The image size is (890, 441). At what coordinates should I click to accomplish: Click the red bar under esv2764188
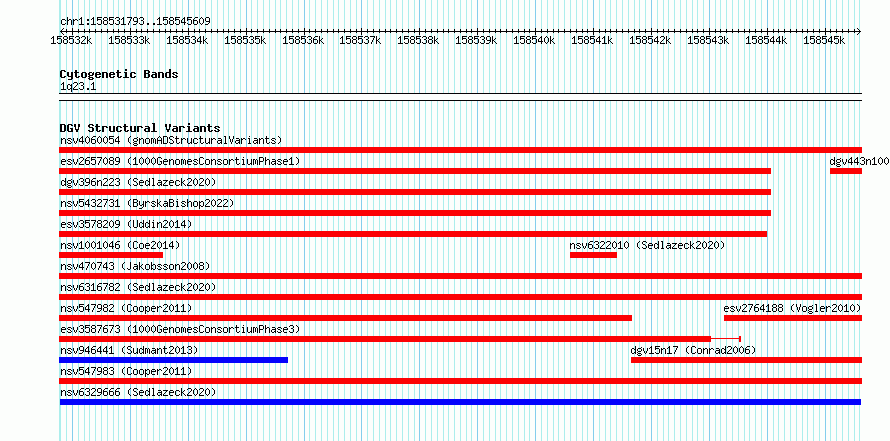(x=793, y=318)
